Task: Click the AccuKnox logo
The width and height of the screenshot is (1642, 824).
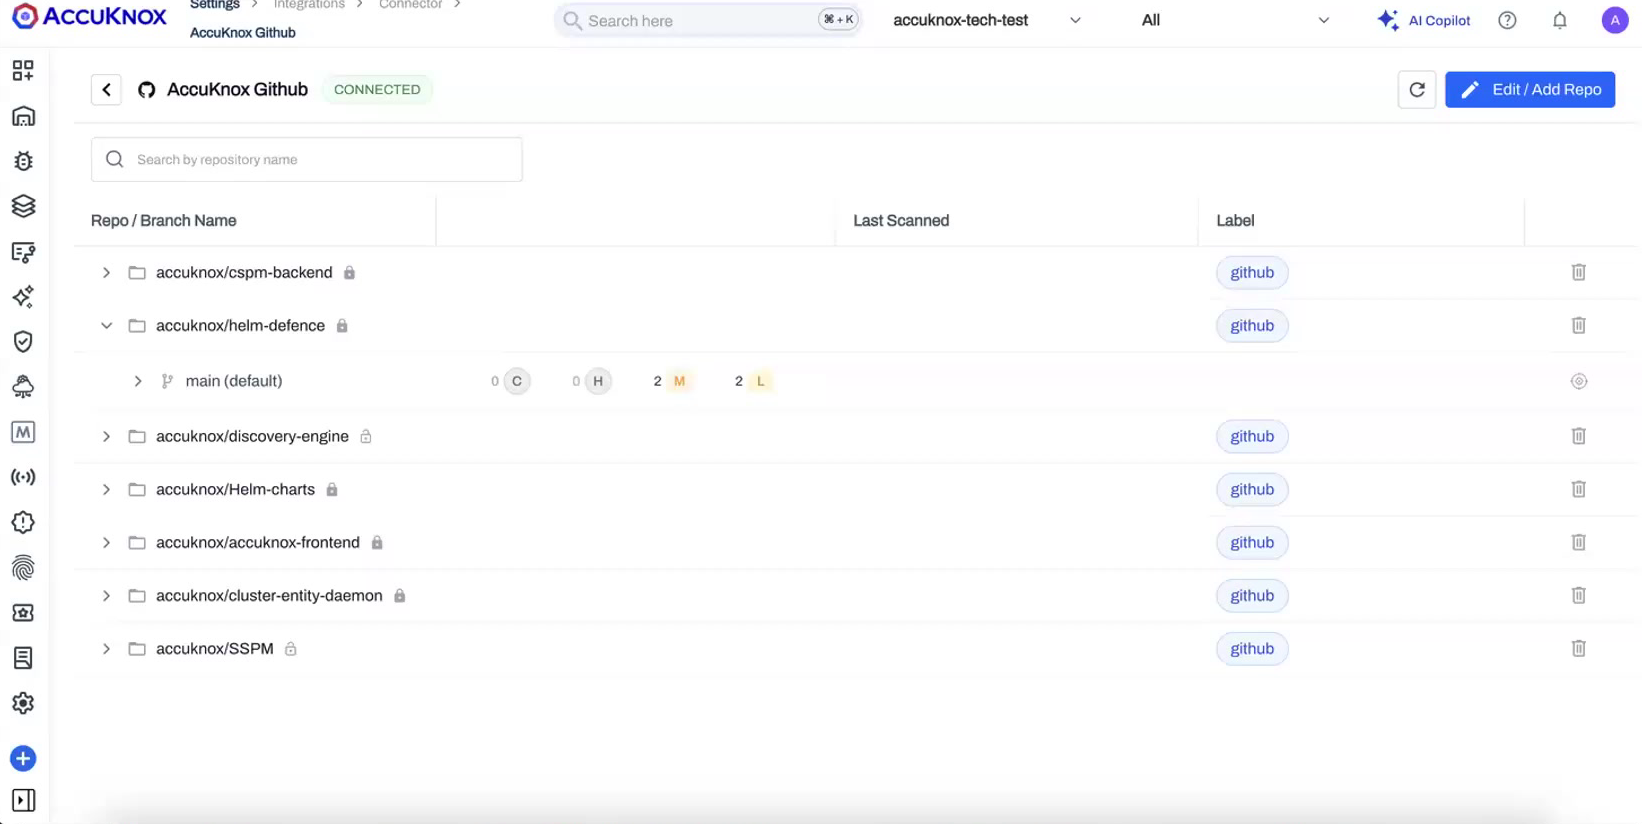Action: (x=89, y=16)
